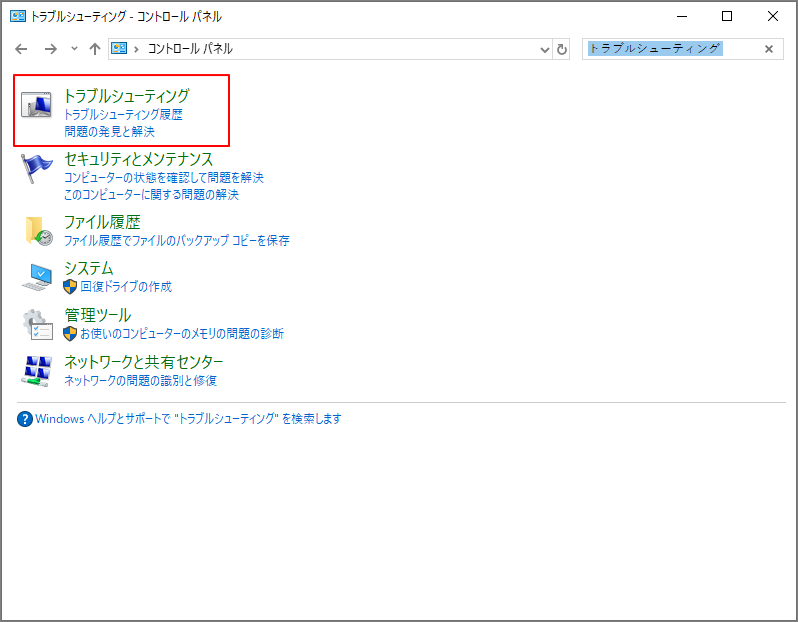Open the トラブルシューティング computer icon

[x=36, y=104]
